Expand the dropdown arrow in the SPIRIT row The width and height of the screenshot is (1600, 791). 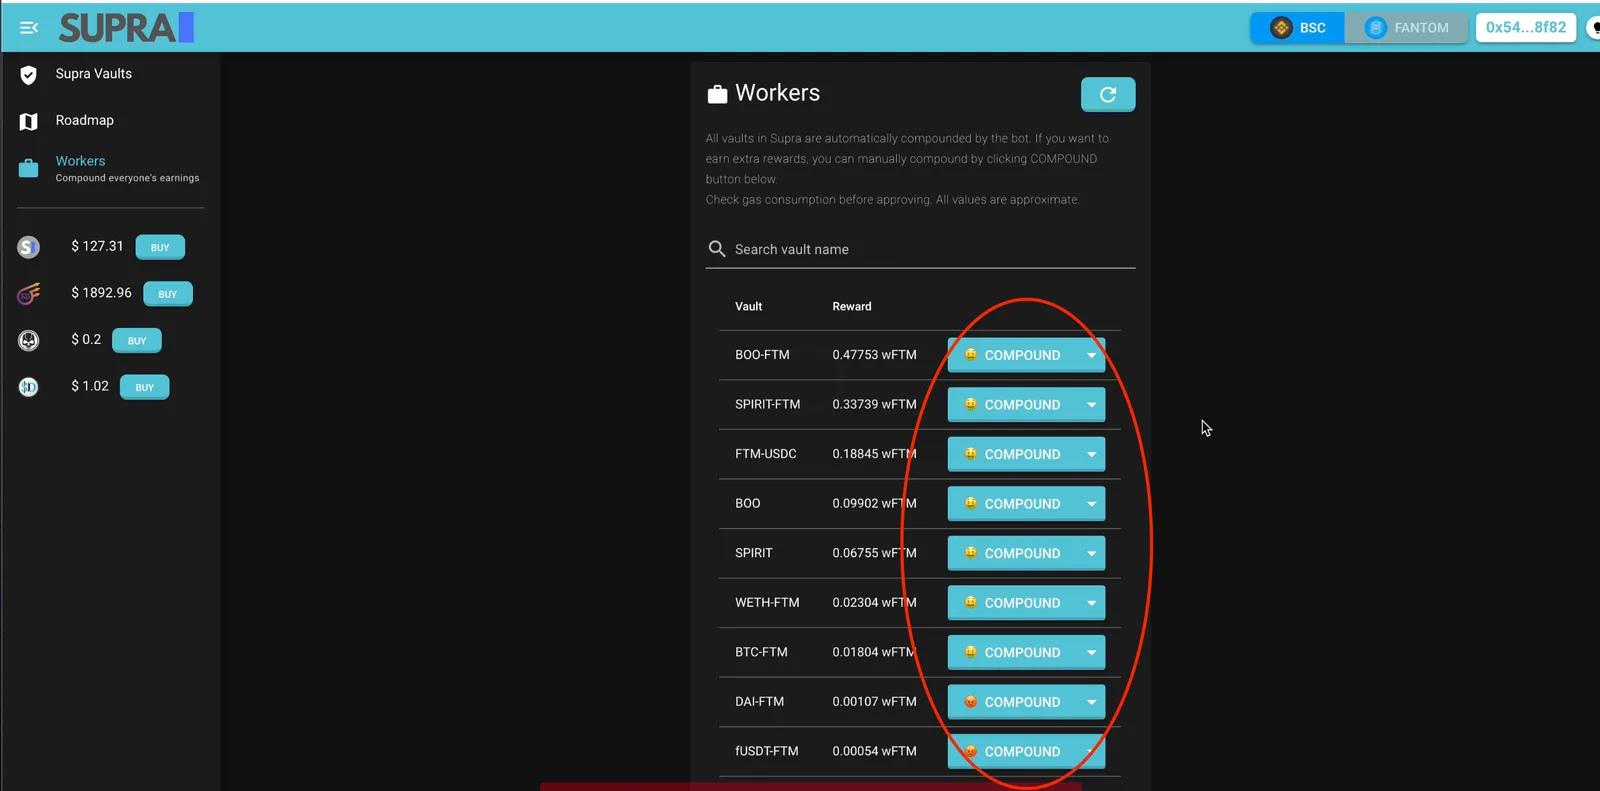pyautogui.click(x=1091, y=553)
